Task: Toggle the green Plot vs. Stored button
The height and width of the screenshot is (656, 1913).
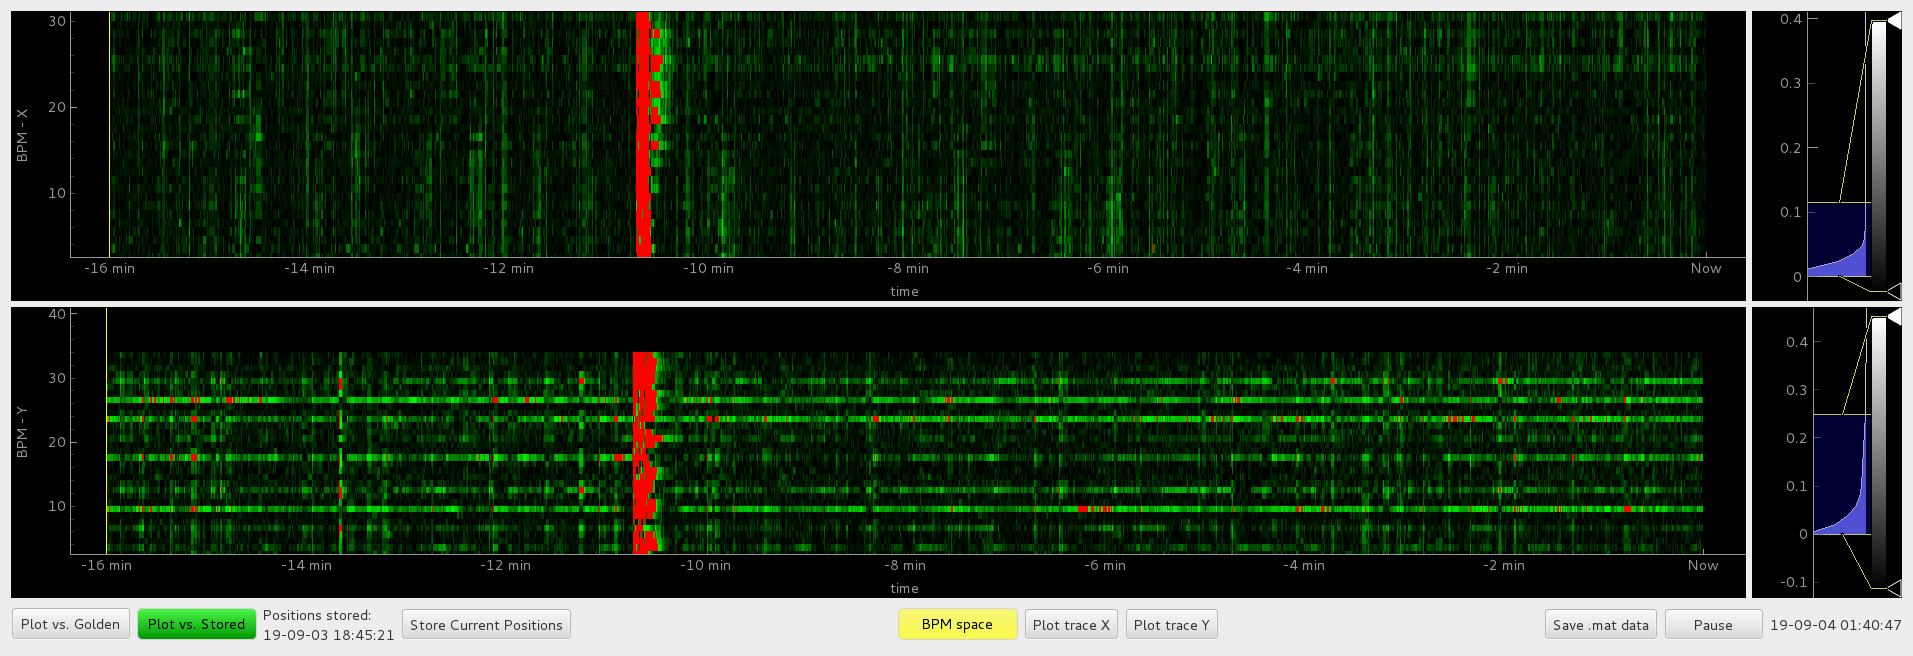Action: click(x=196, y=624)
